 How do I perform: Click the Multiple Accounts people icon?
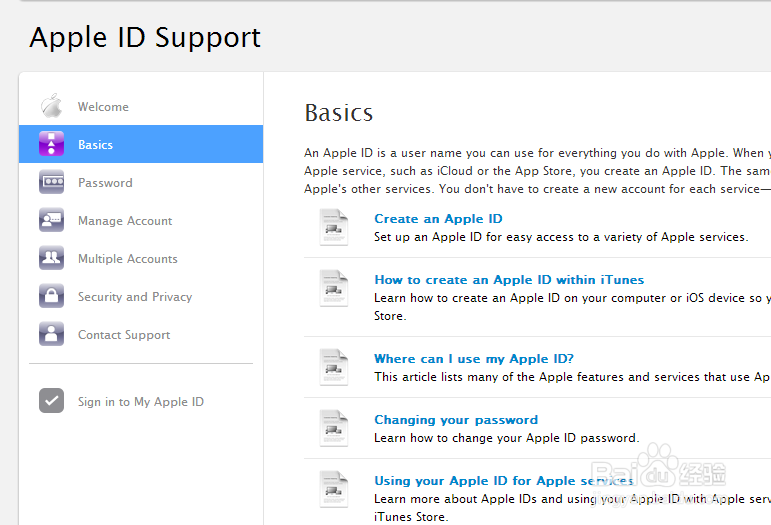point(51,259)
